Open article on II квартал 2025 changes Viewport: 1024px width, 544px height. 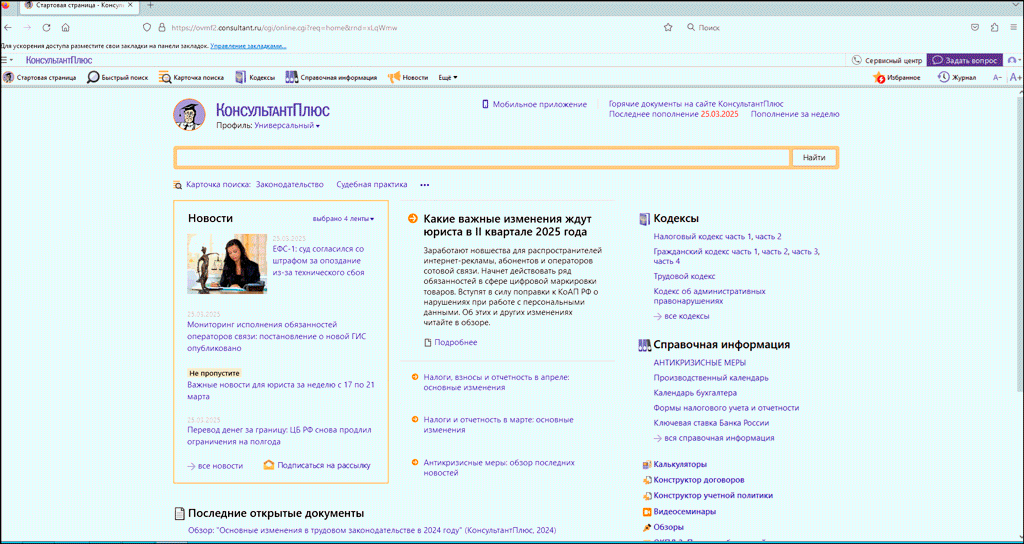[507, 225]
